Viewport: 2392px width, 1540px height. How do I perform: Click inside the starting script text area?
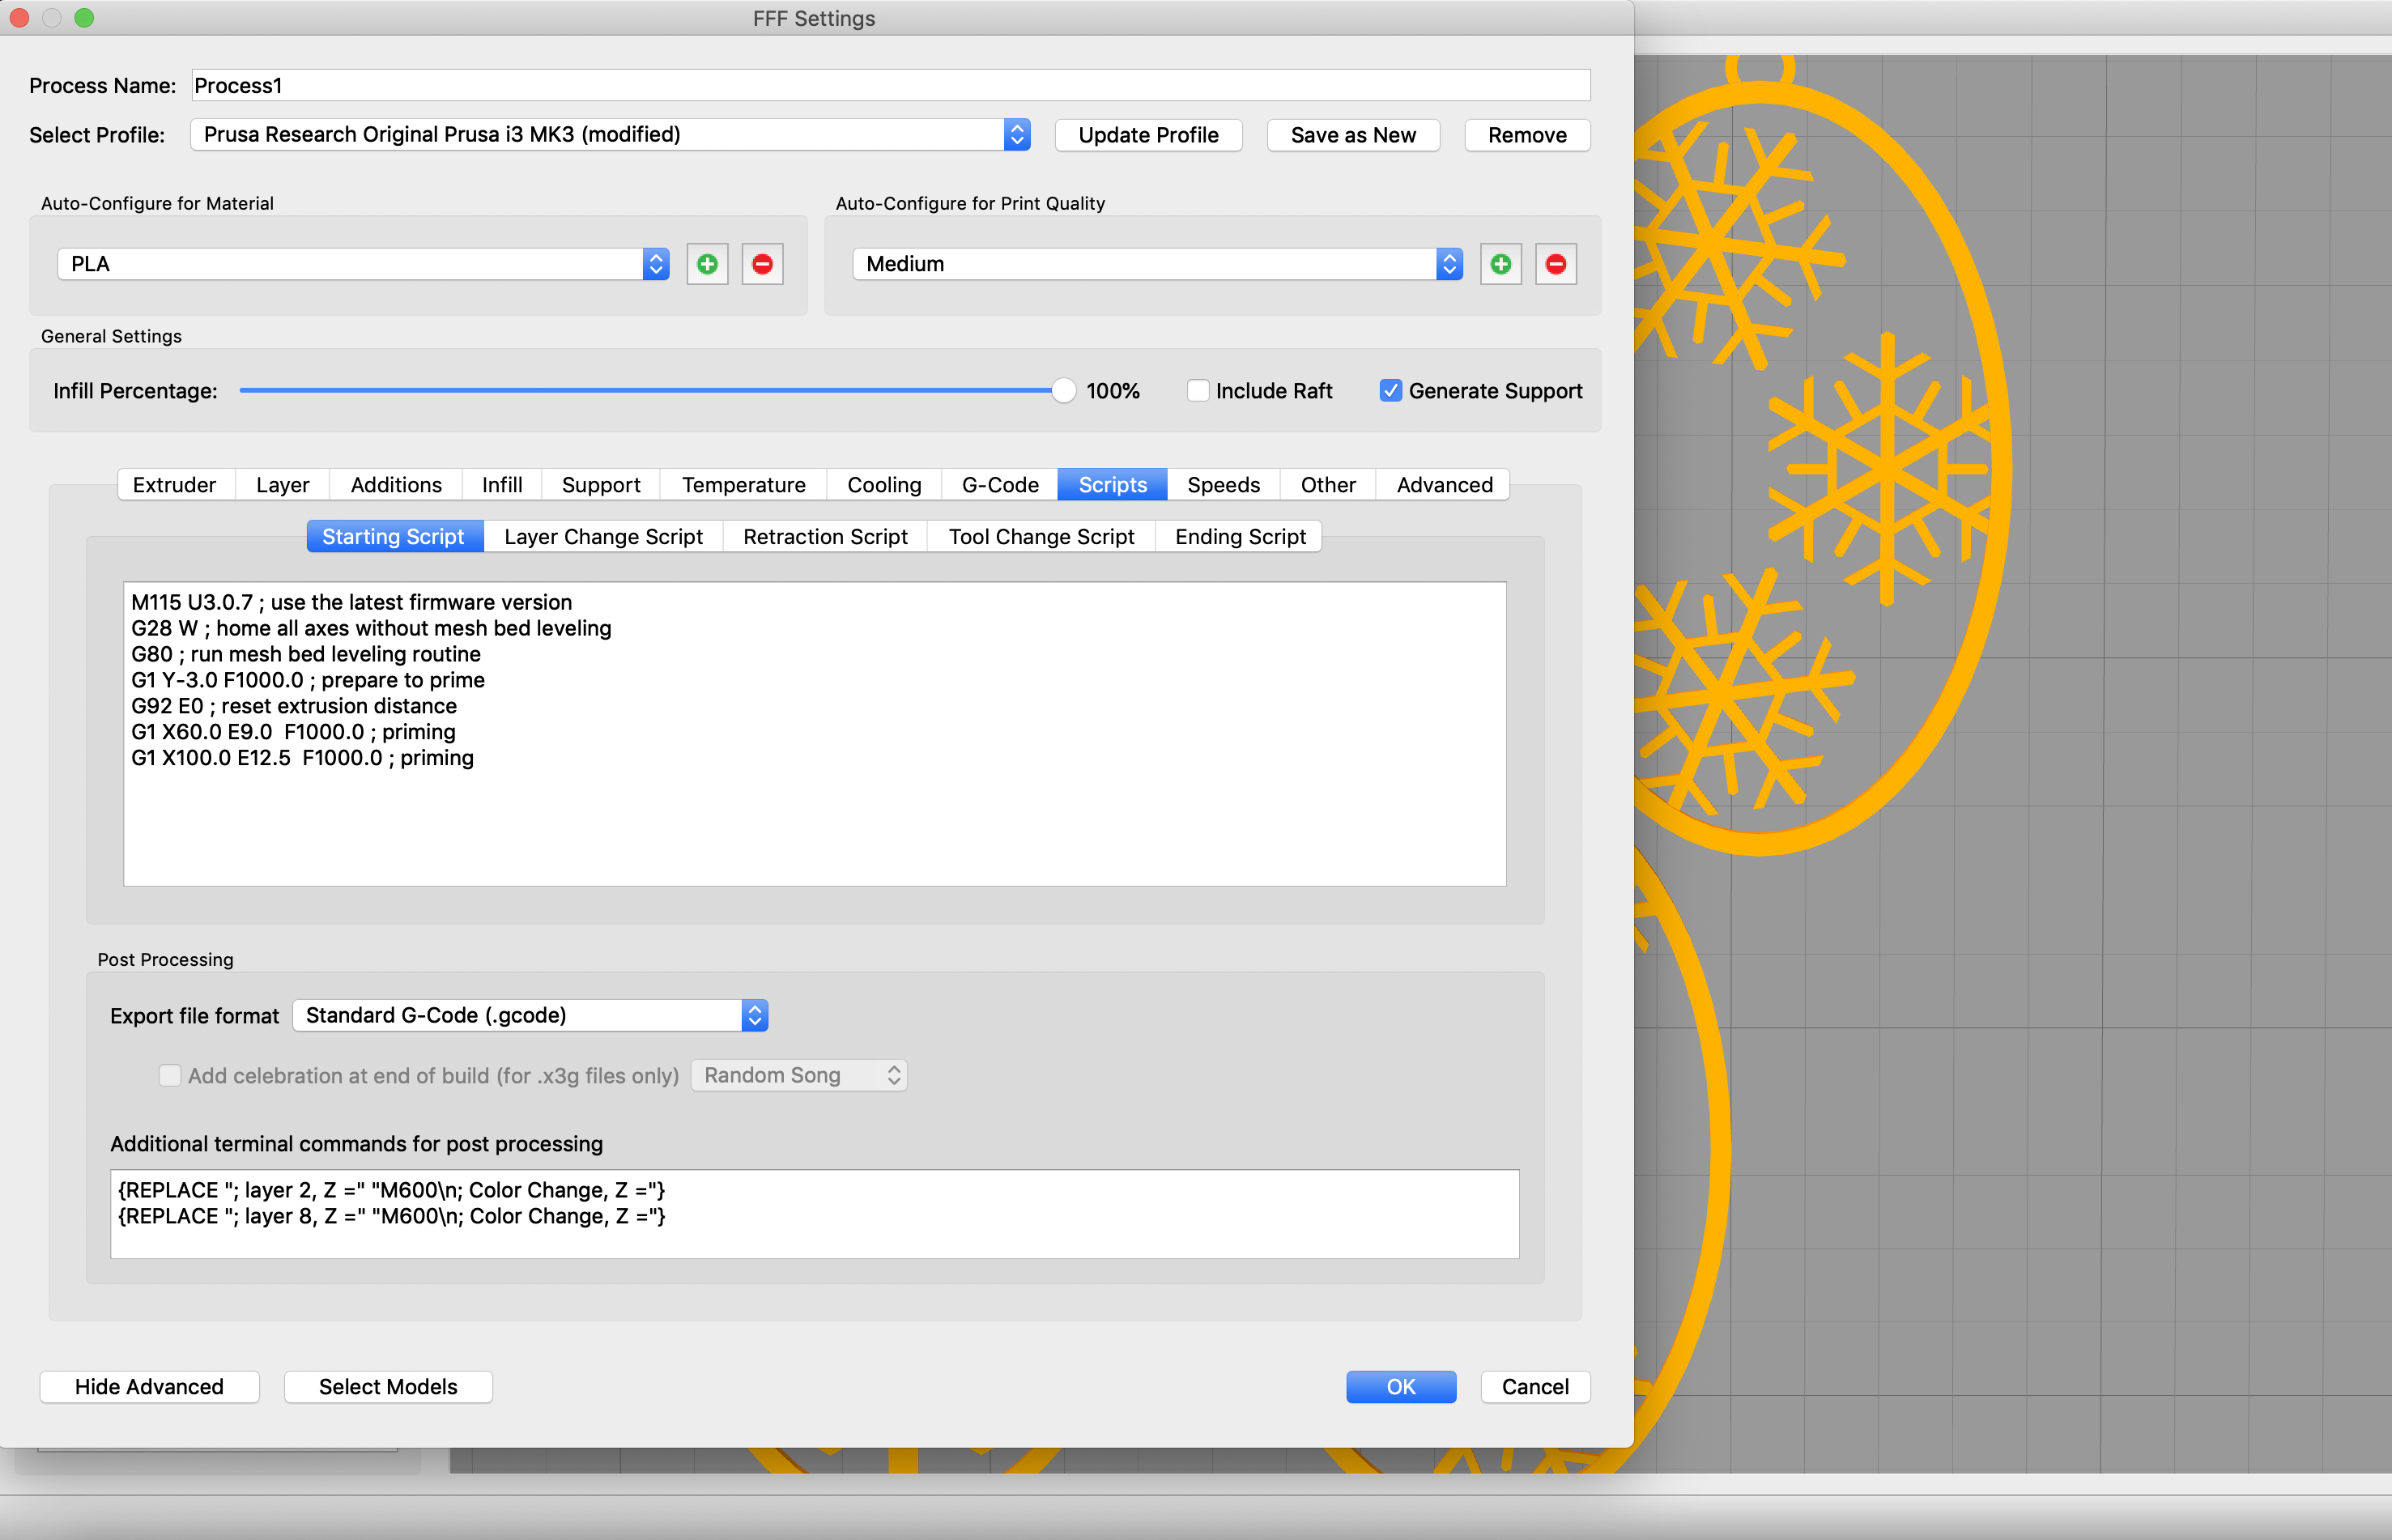815,734
